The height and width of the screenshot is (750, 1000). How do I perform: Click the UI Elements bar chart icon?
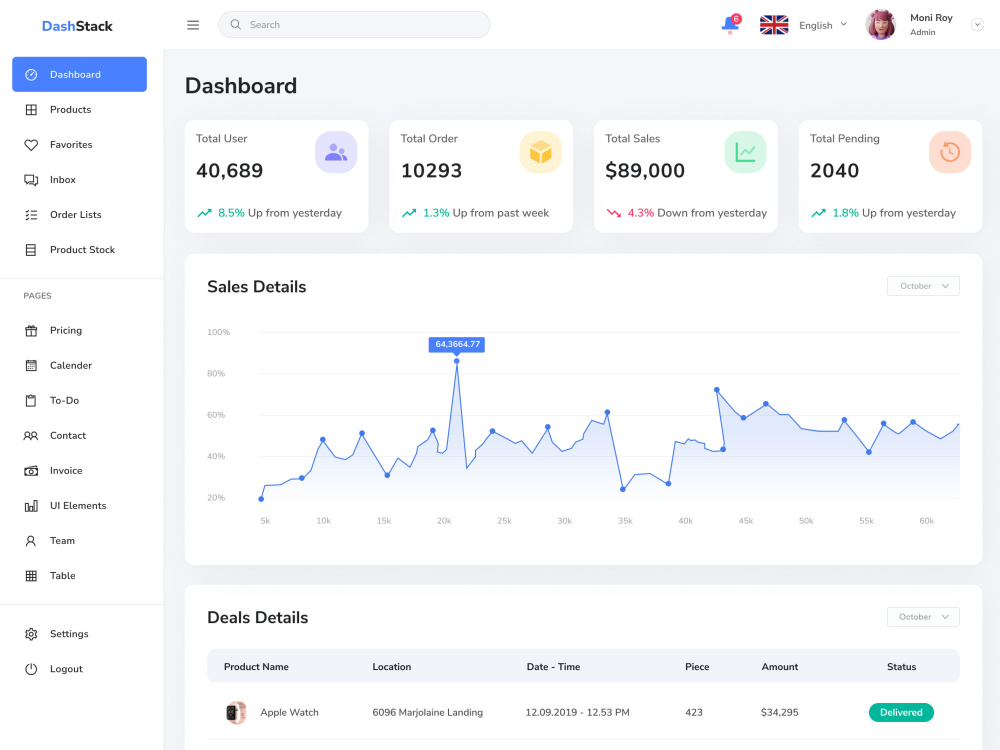coord(31,506)
